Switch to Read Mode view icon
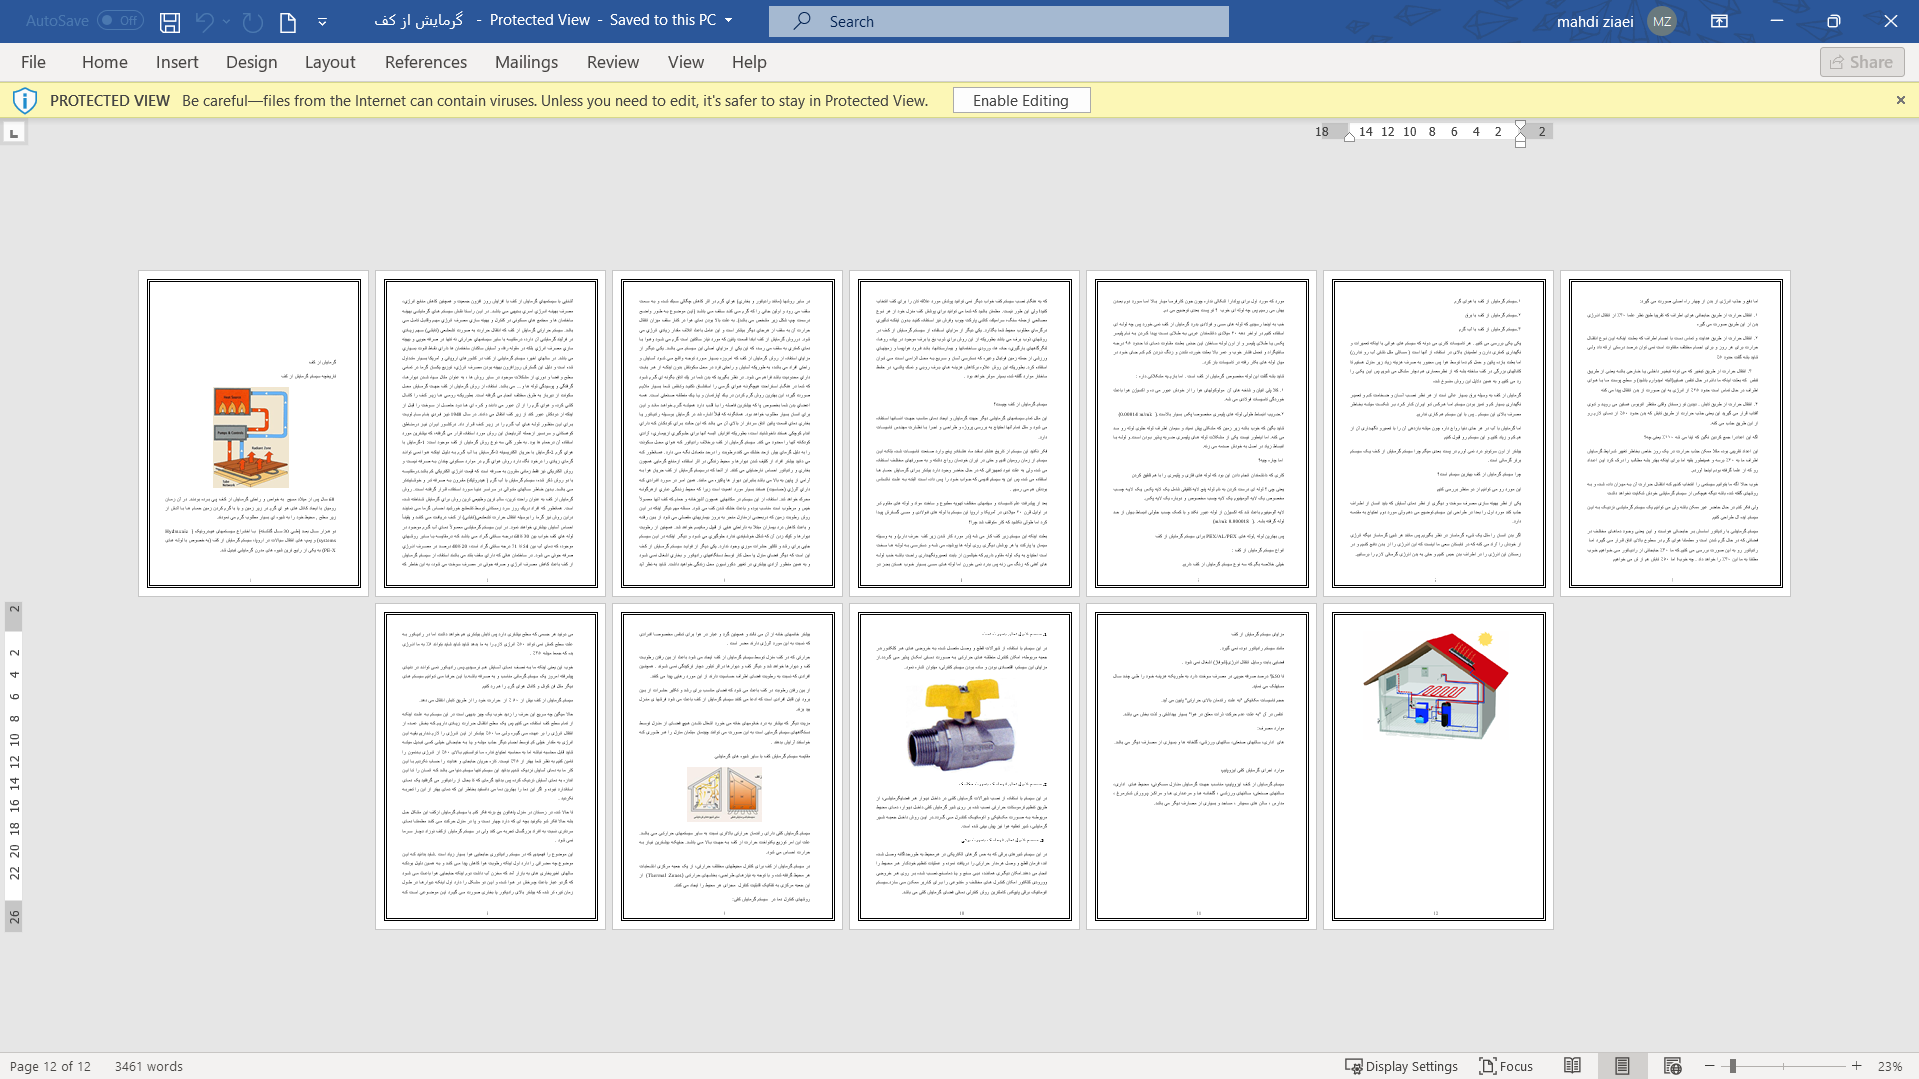 pyautogui.click(x=1572, y=1066)
